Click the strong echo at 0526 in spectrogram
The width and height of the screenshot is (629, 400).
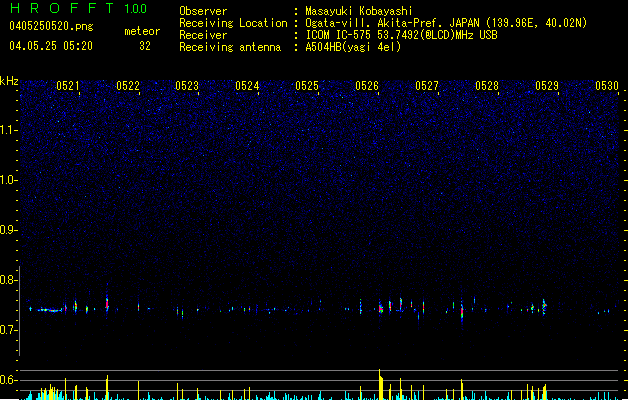[x=381, y=308]
